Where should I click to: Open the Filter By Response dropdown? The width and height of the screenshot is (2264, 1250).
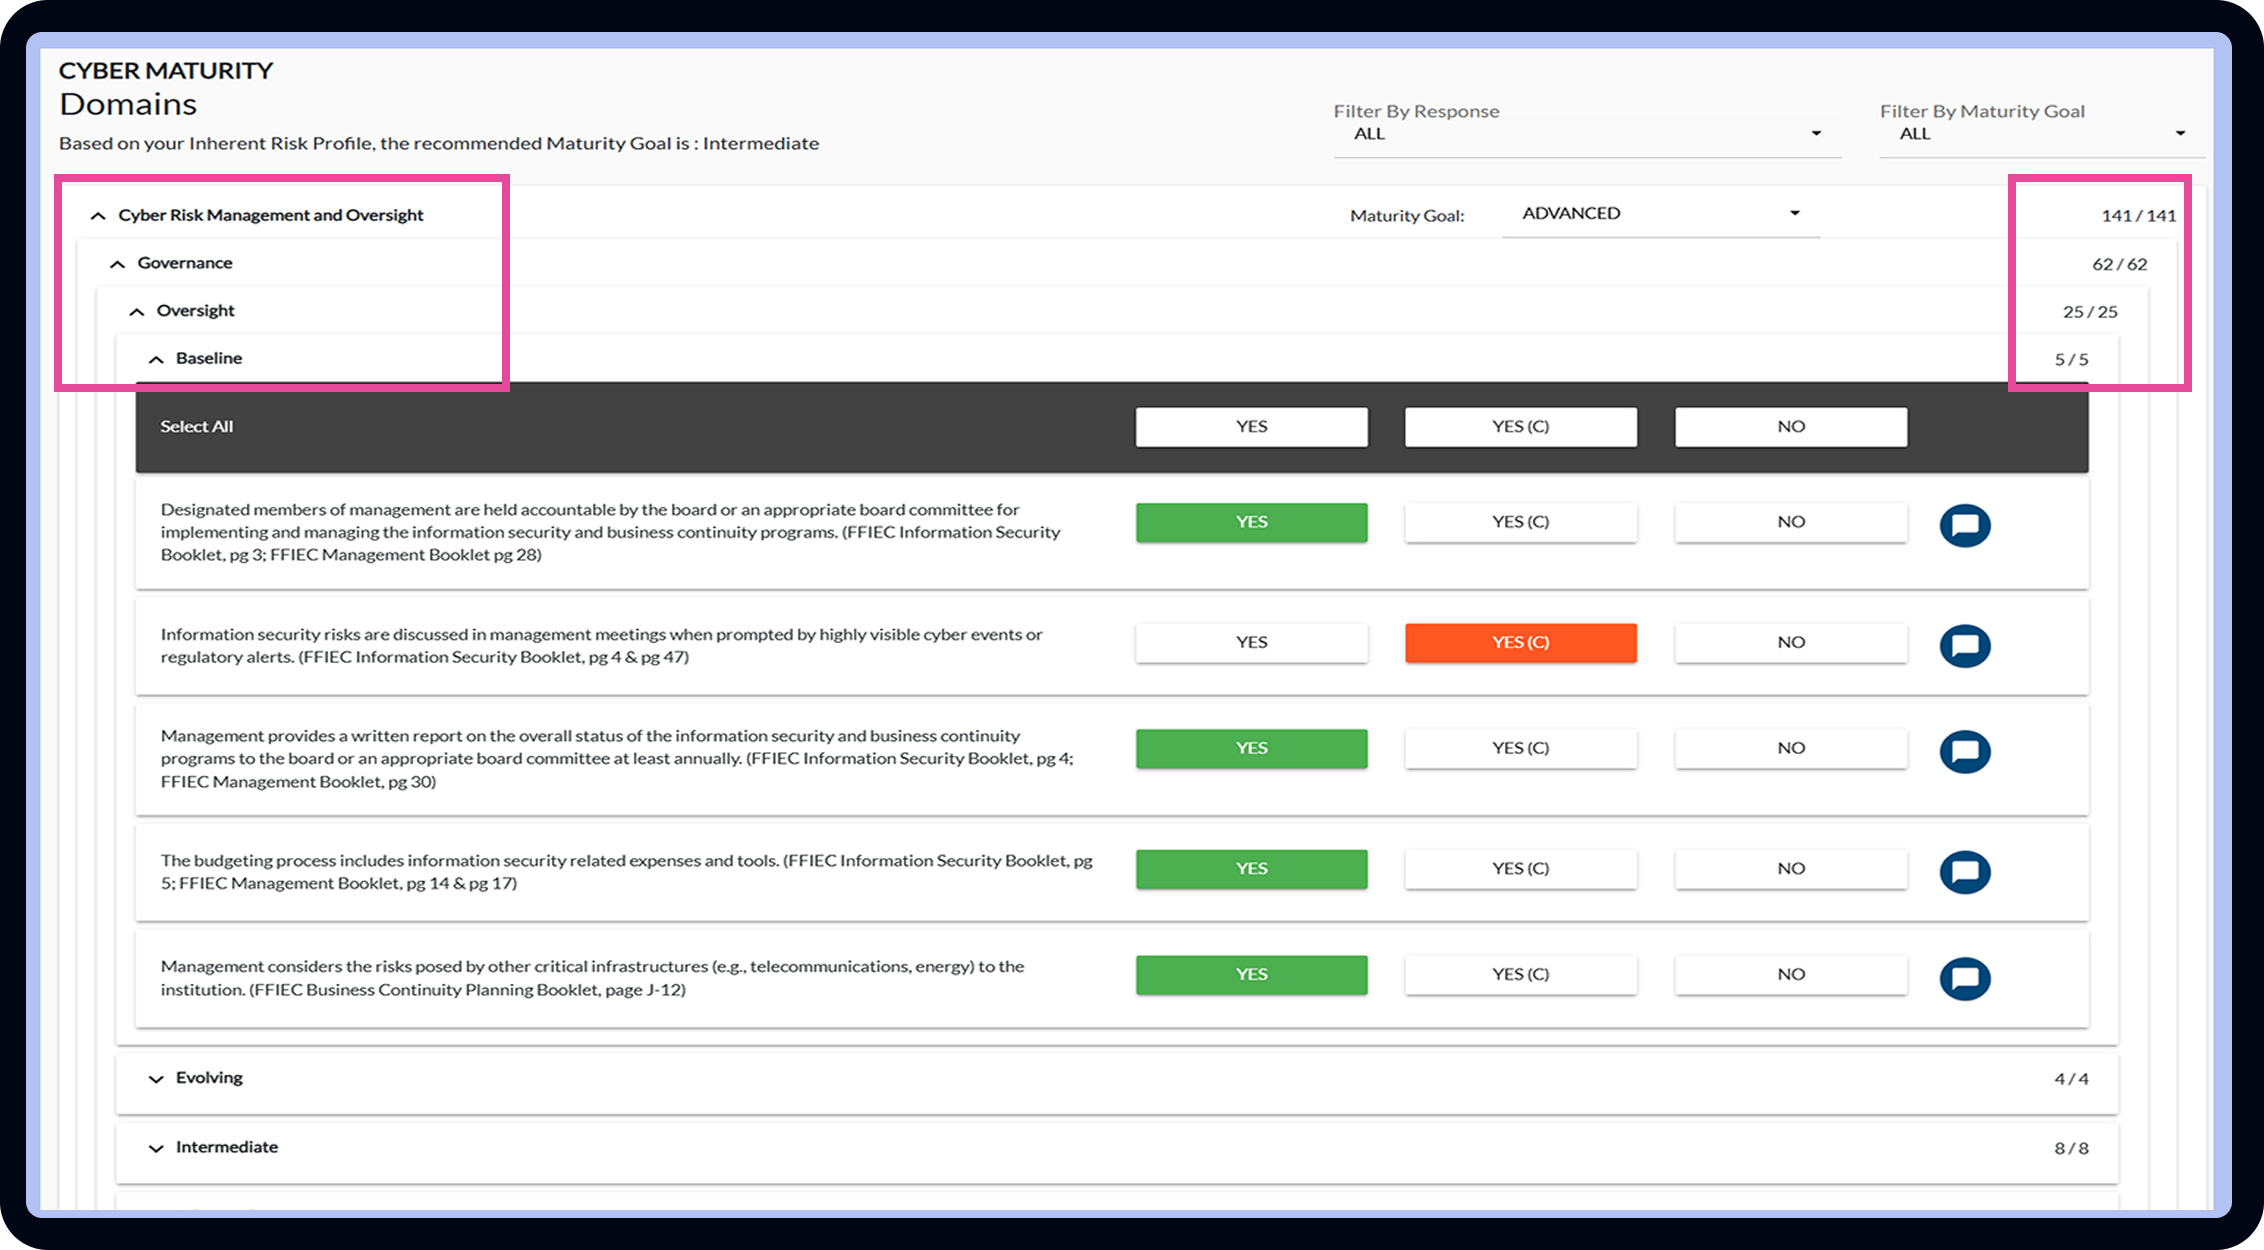pos(1586,134)
